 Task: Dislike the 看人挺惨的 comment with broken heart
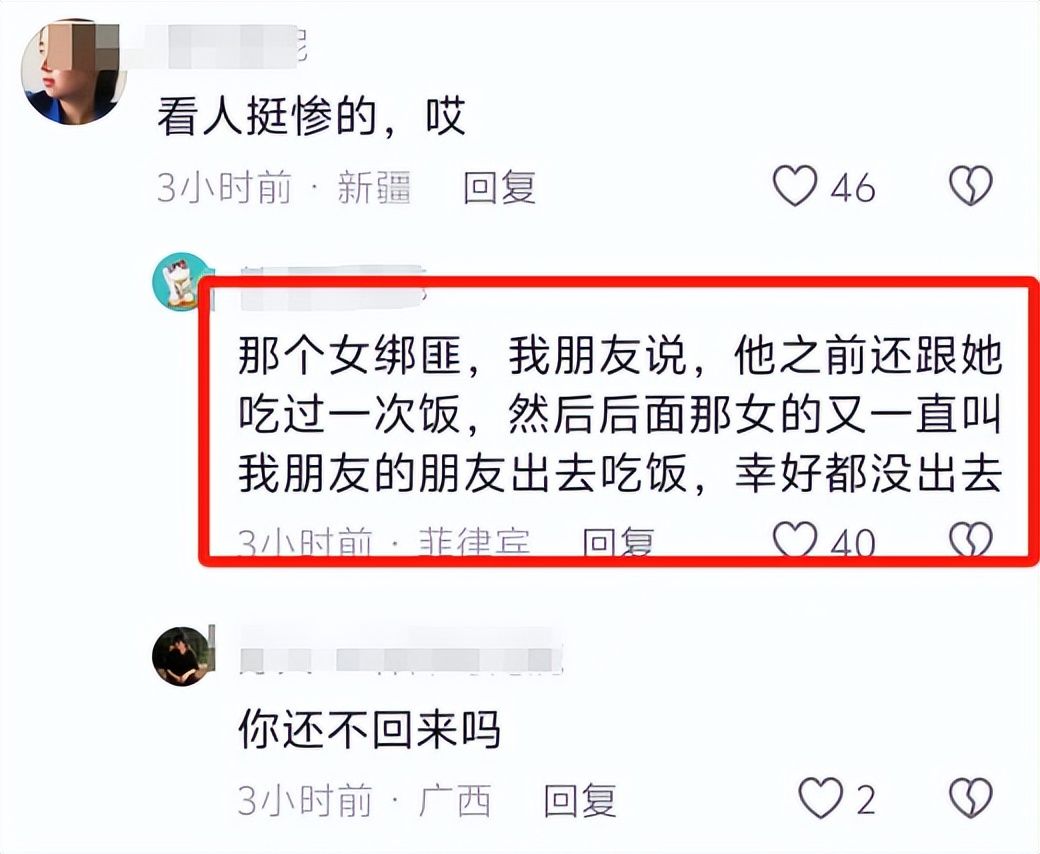(970, 186)
